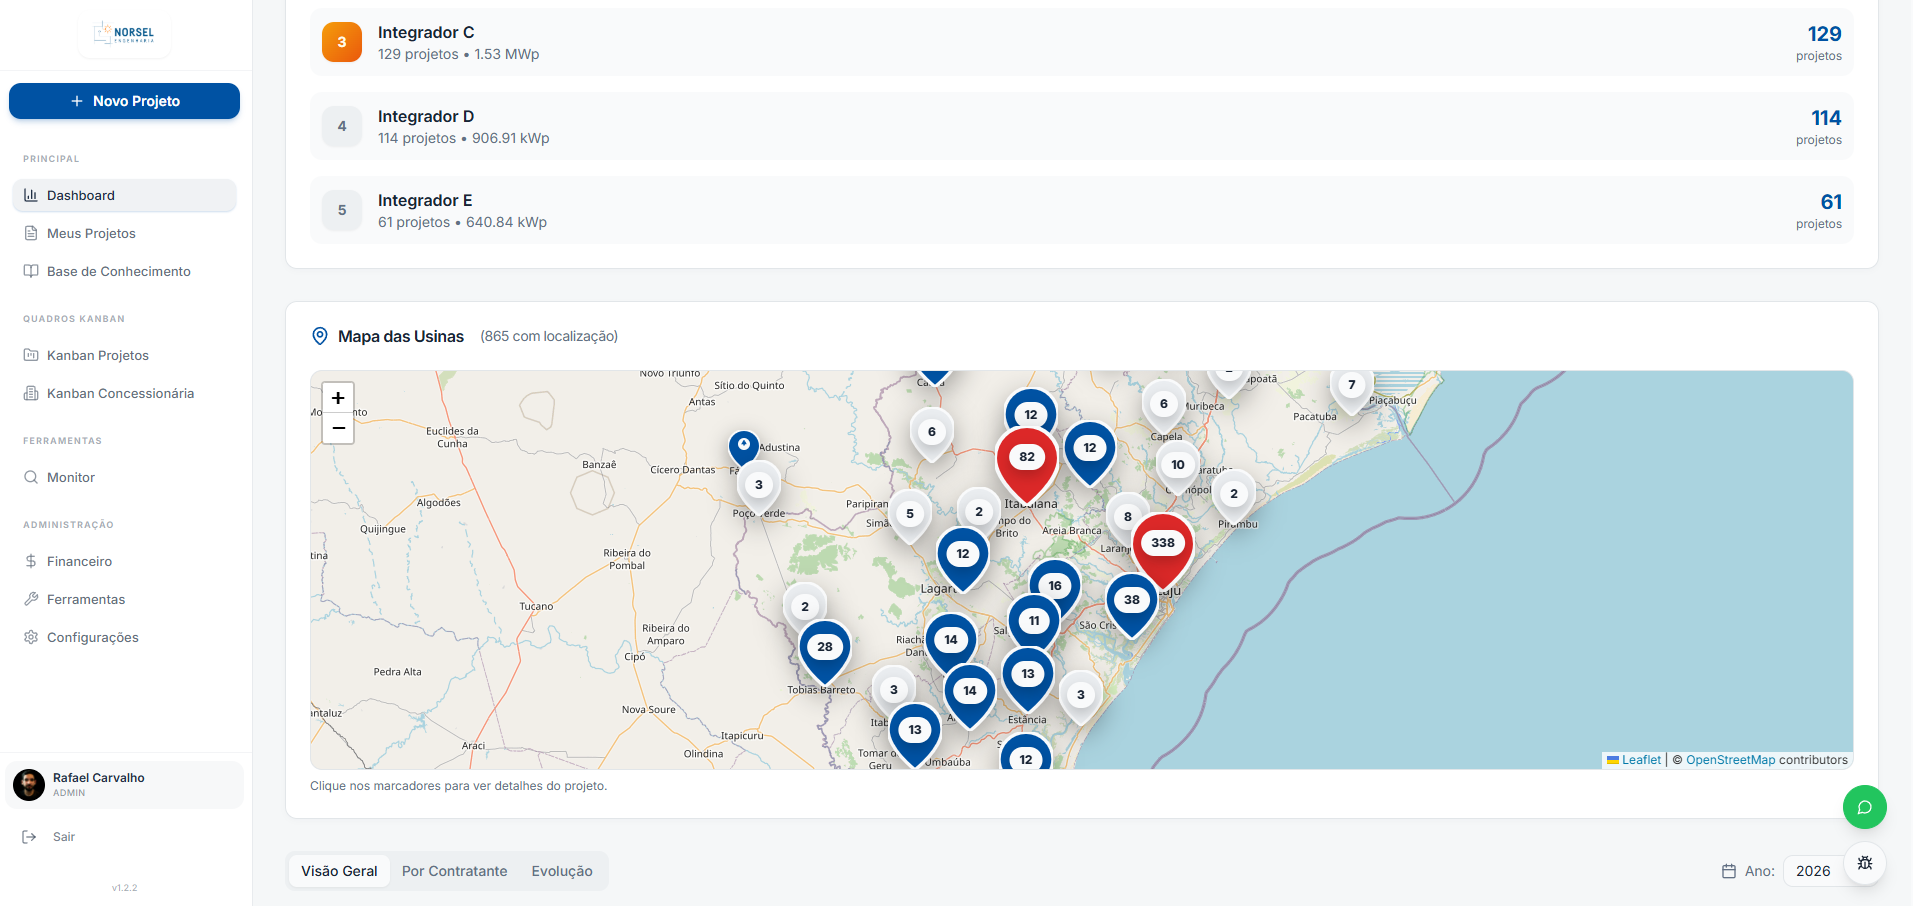Click Sair to log out
This screenshot has height=906, width=1913.
pos(63,836)
